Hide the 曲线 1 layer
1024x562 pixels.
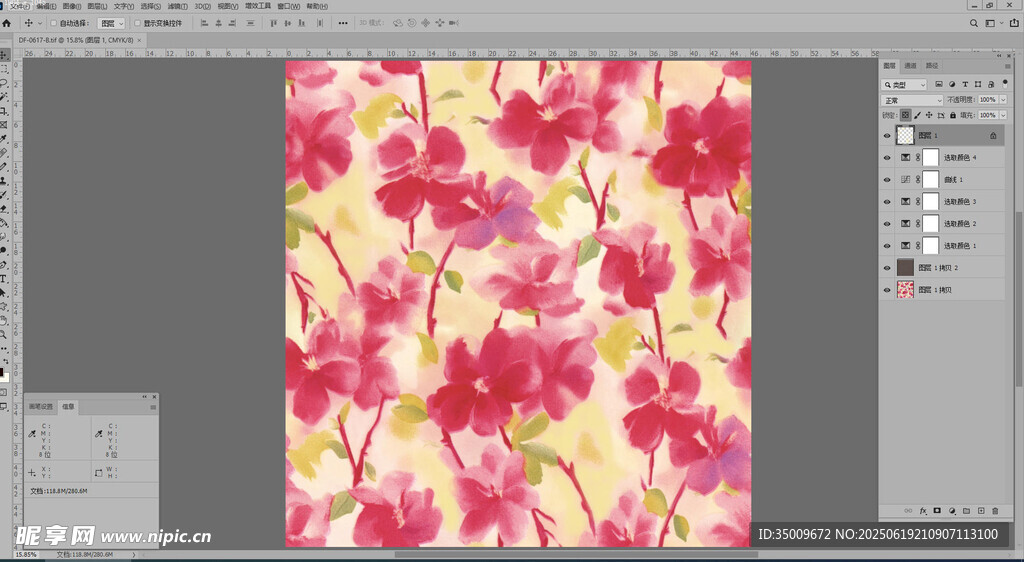point(887,180)
